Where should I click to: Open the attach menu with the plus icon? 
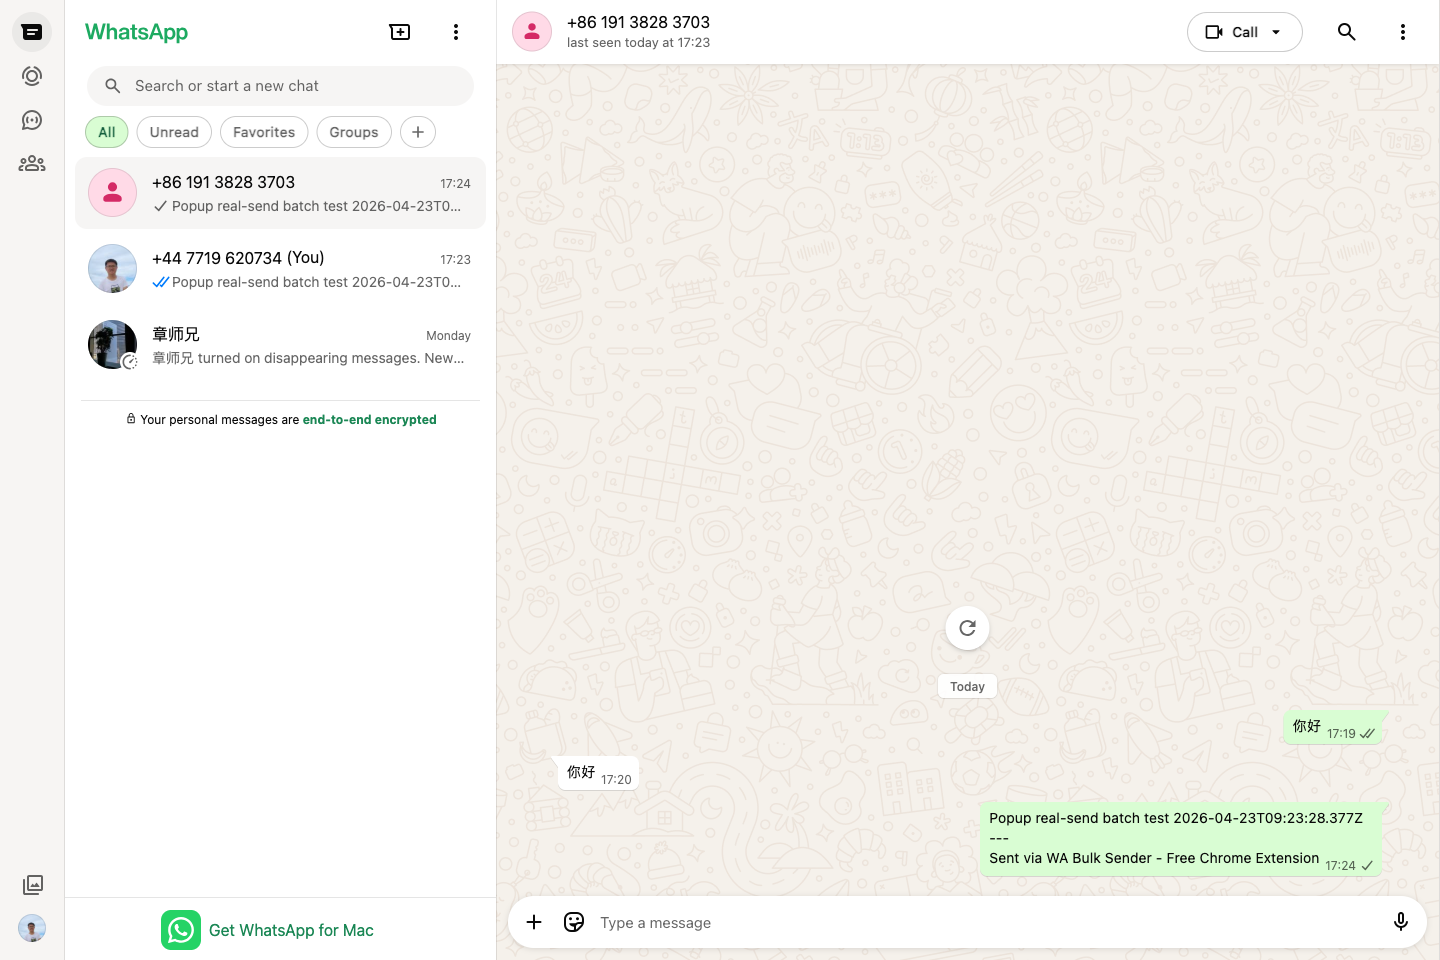(x=533, y=922)
